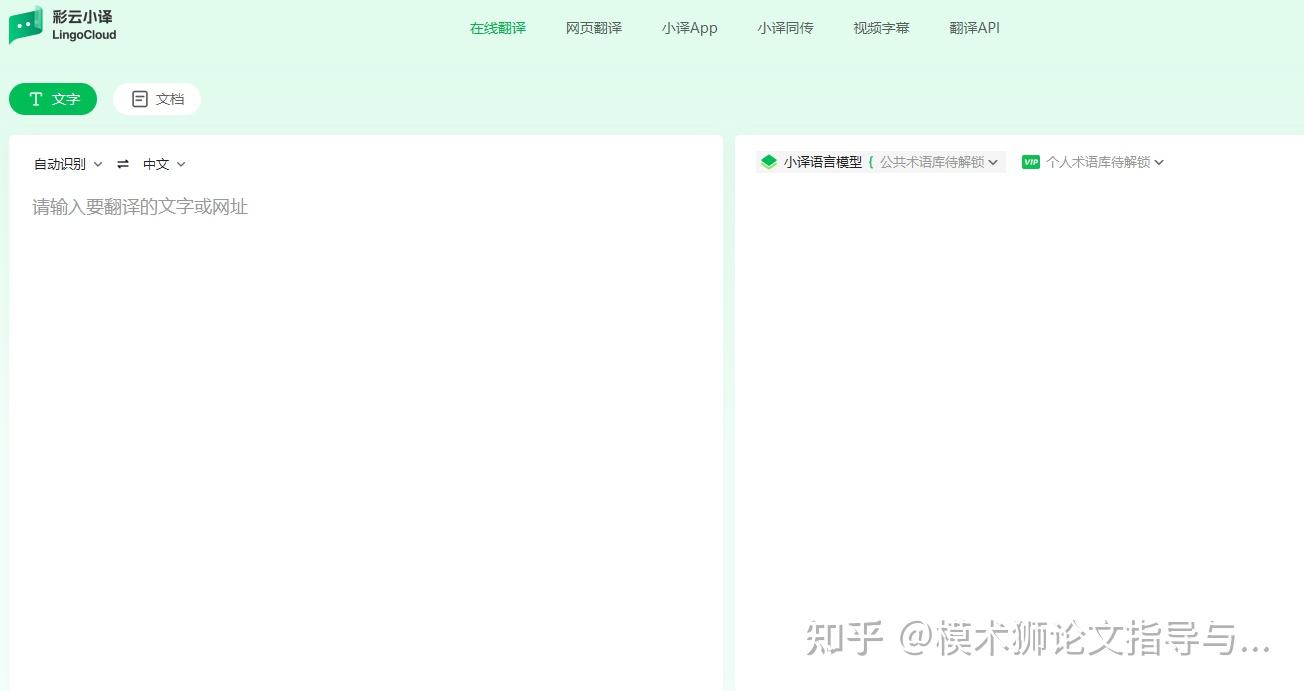Open the 网页翻译 menu item
The width and height of the screenshot is (1304, 691).
point(593,28)
